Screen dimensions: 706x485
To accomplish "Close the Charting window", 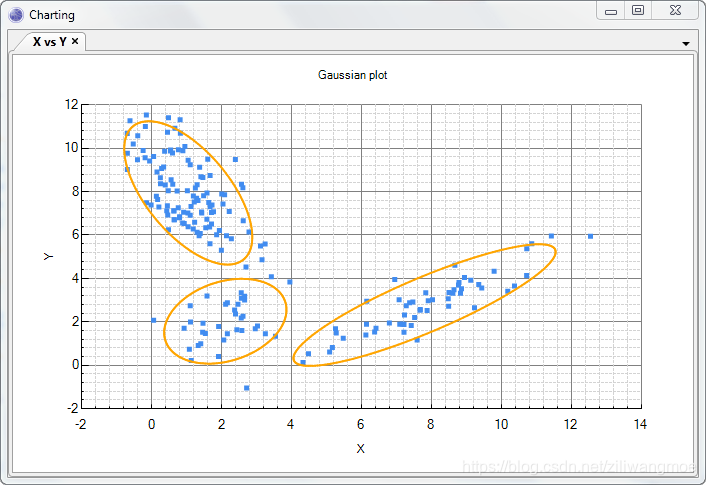I will (675, 10).
